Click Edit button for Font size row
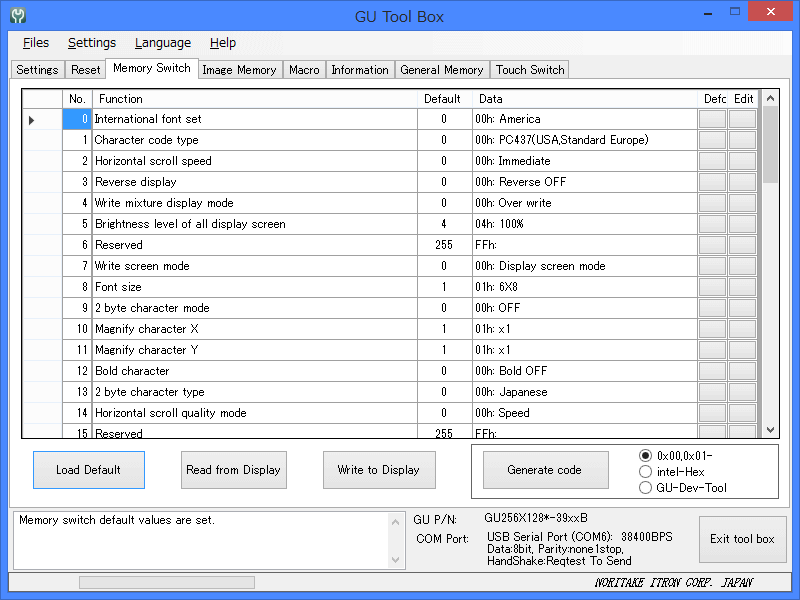Image resolution: width=800 pixels, height=600 pixels. [x=742, y=287]
